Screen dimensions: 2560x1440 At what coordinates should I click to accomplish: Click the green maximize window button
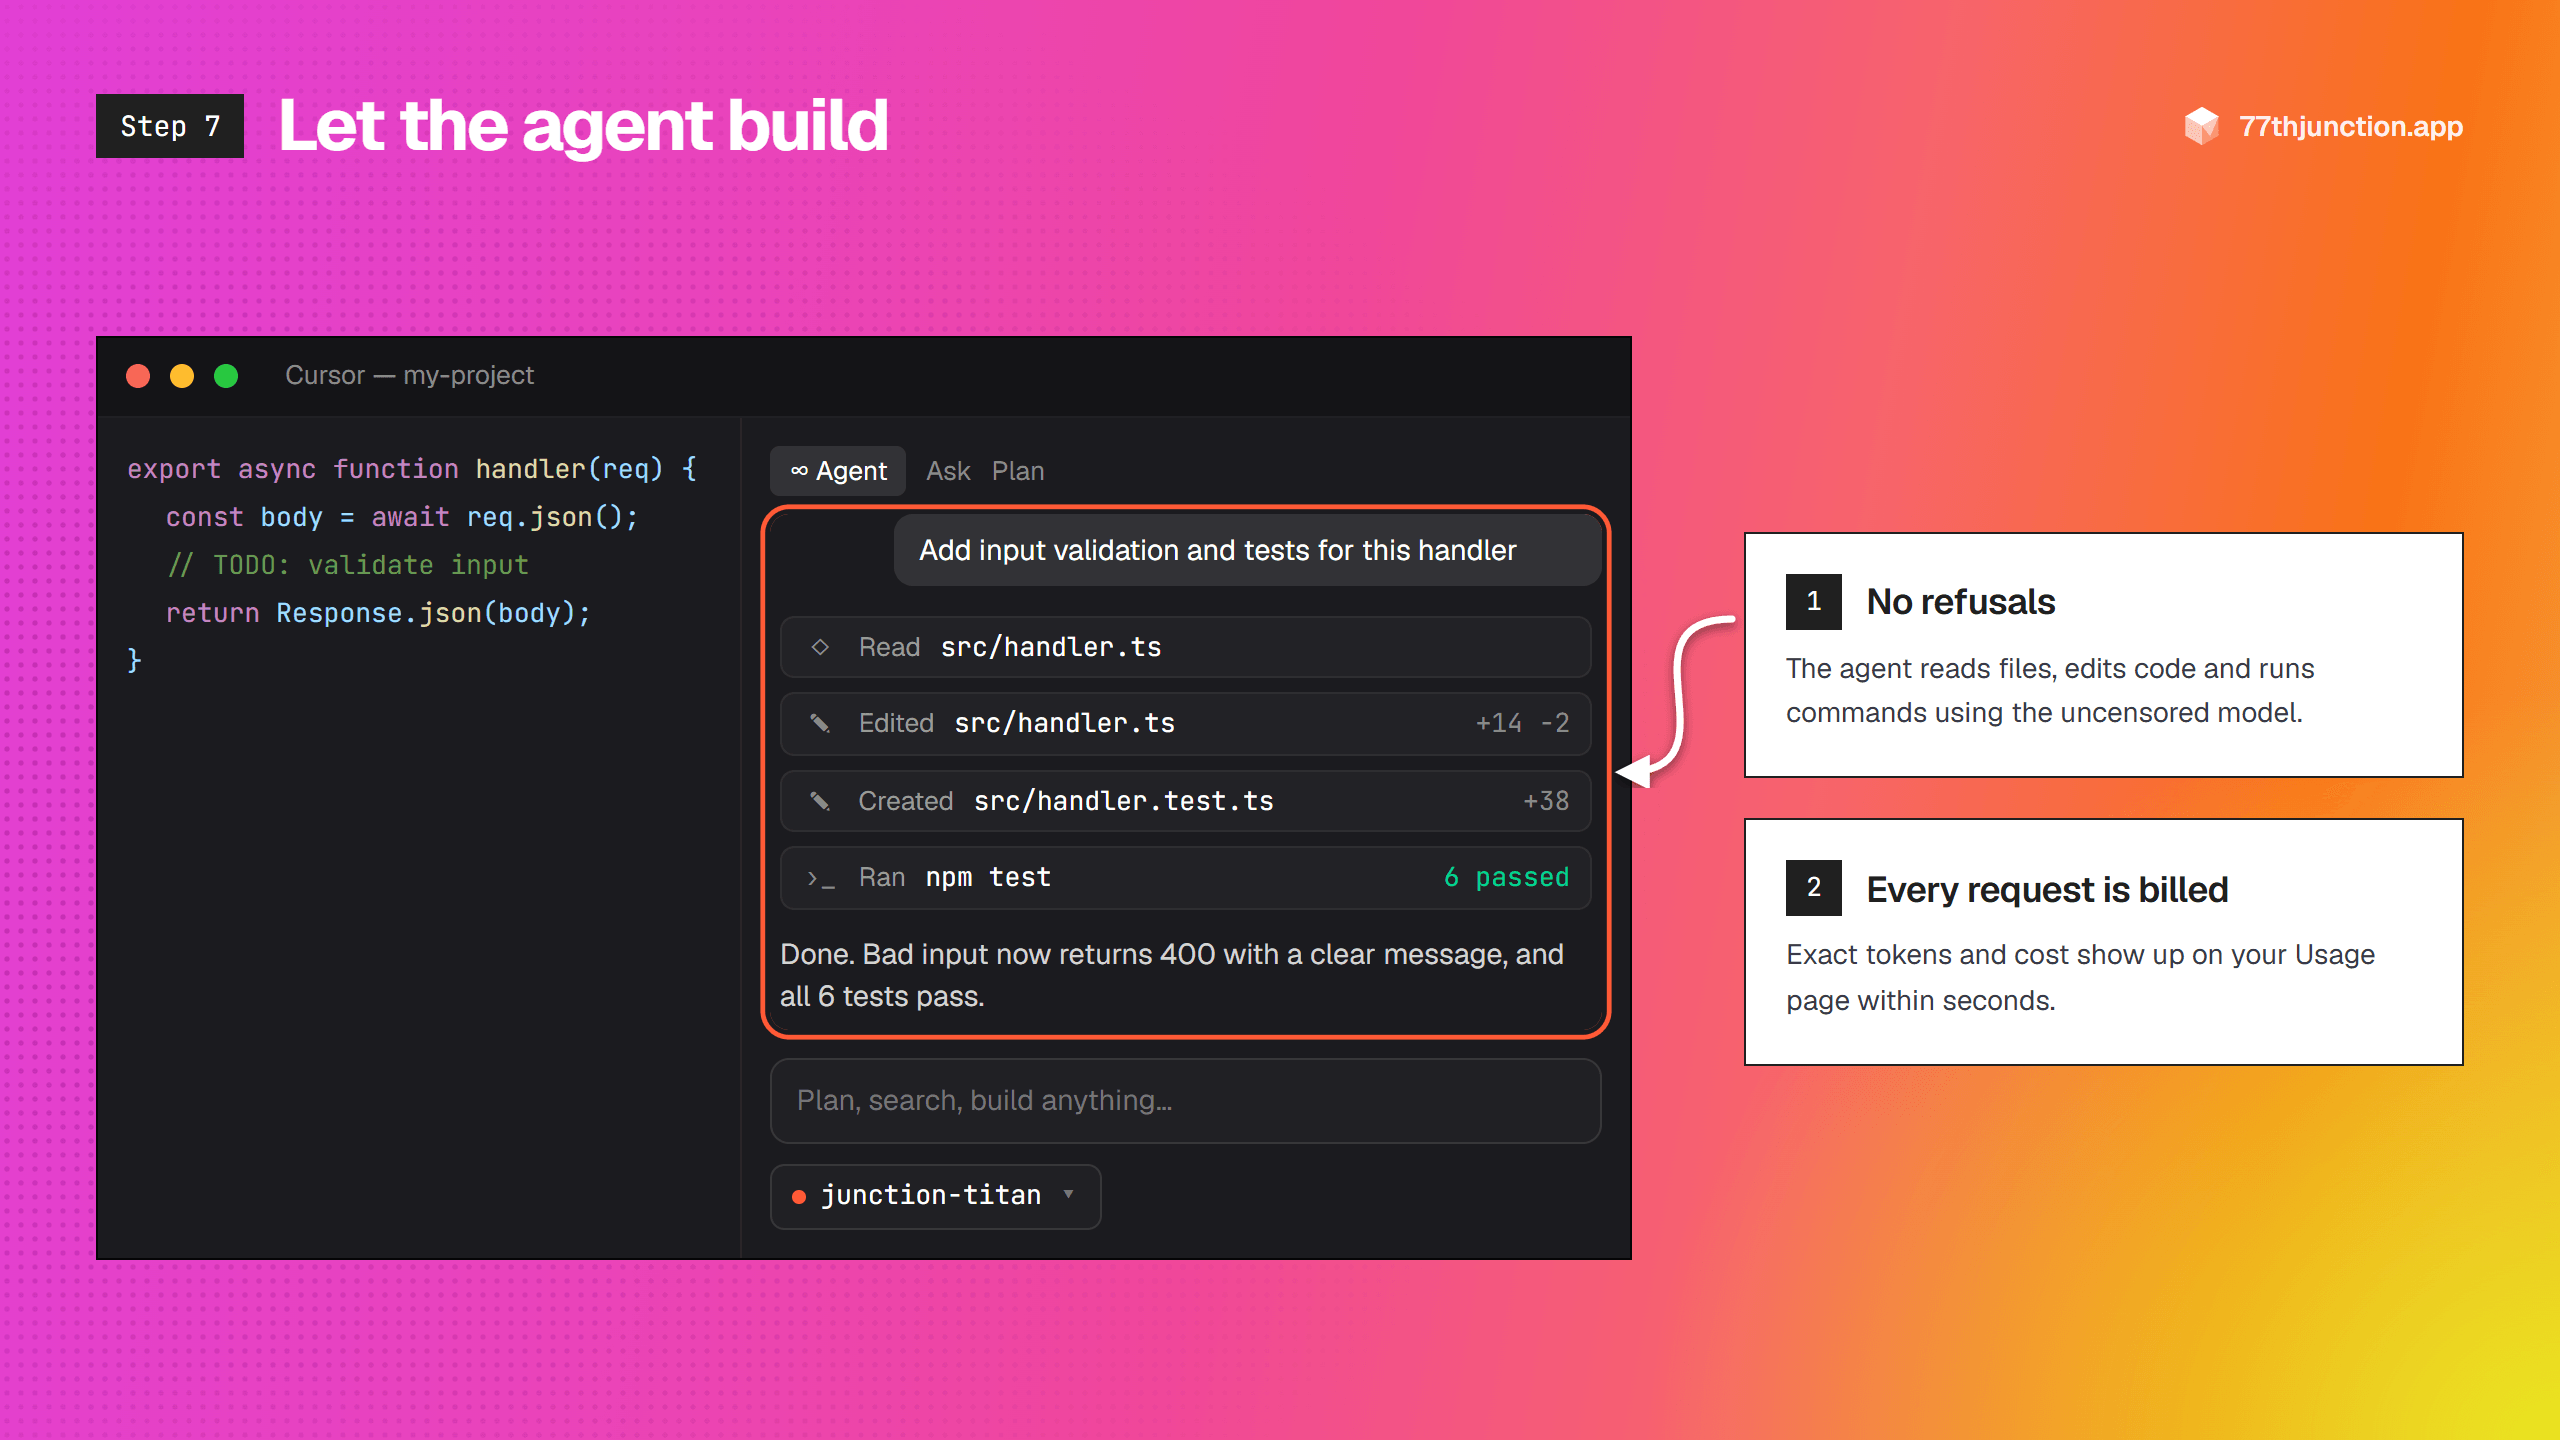coord(226,375)
